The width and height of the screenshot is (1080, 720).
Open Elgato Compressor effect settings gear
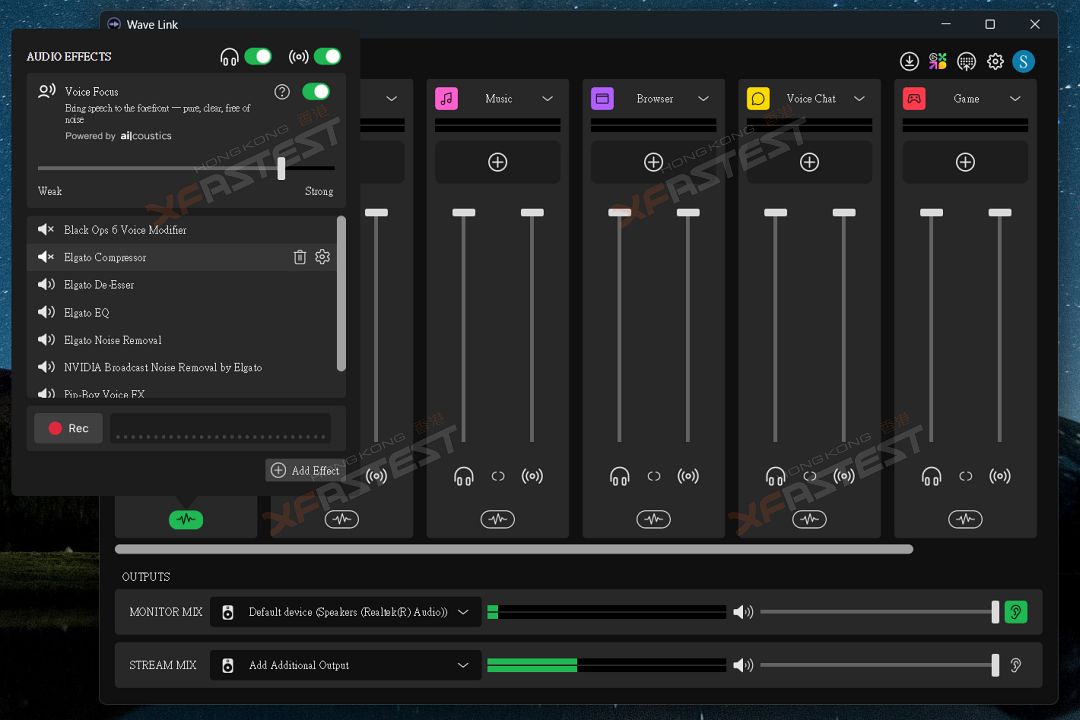point(322,256)
